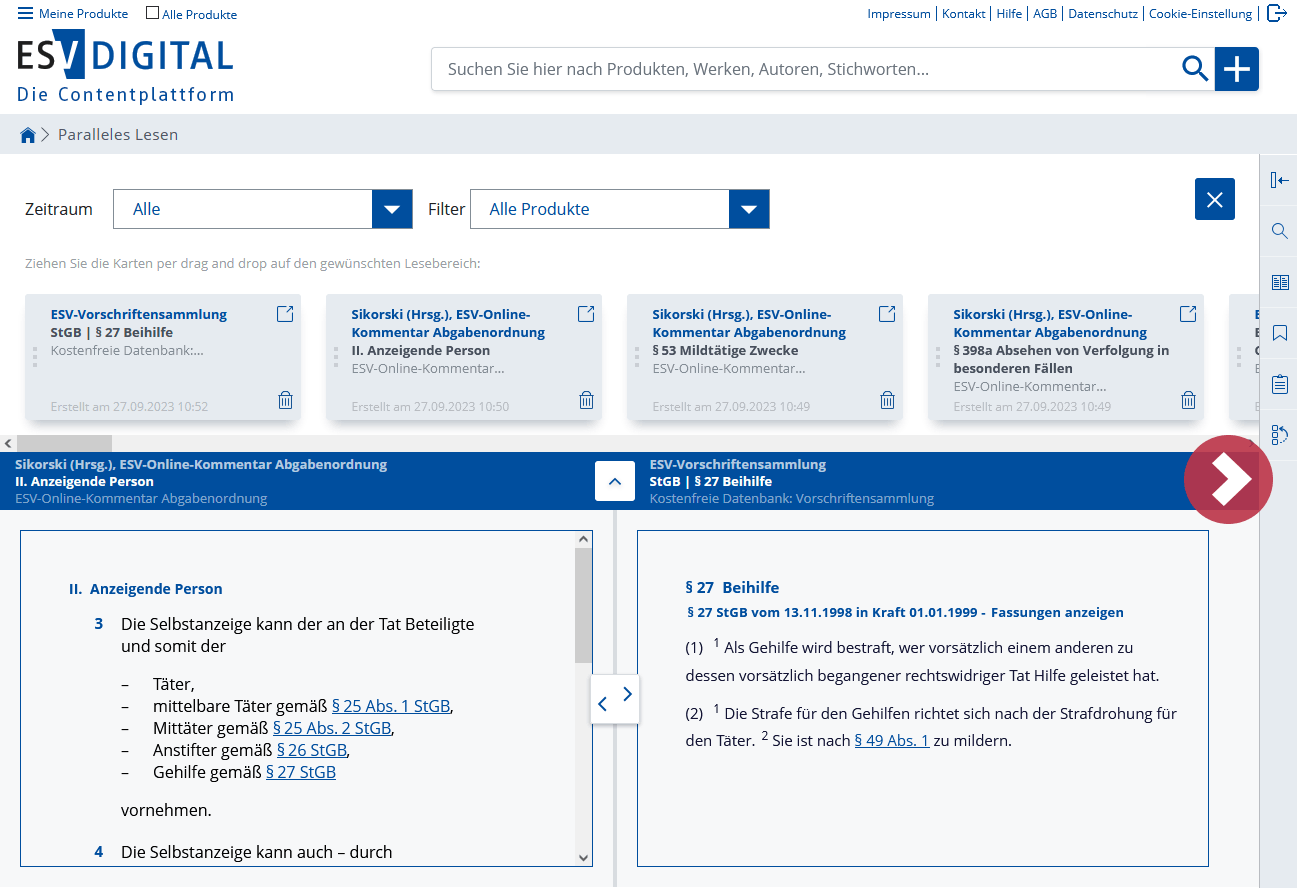The width and height of the screenshot is (1297, 888).
Task: Click the magnifier search icon
Action: click(x=1195, y=68)
